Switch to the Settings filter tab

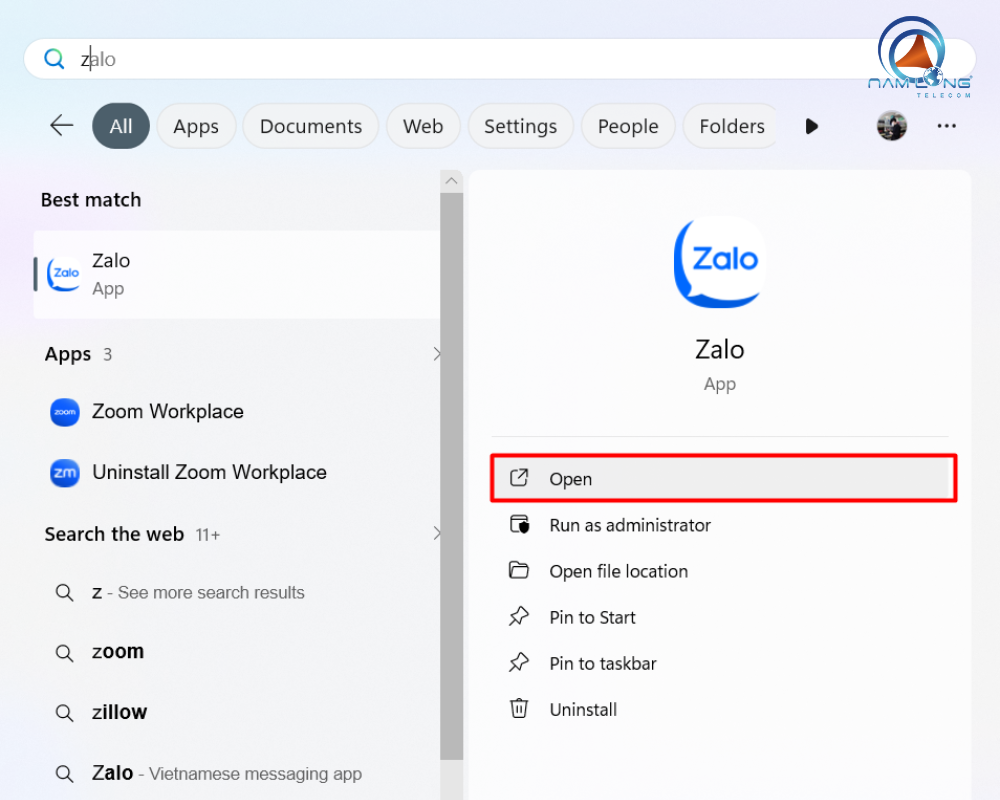(x=520, y=126)
